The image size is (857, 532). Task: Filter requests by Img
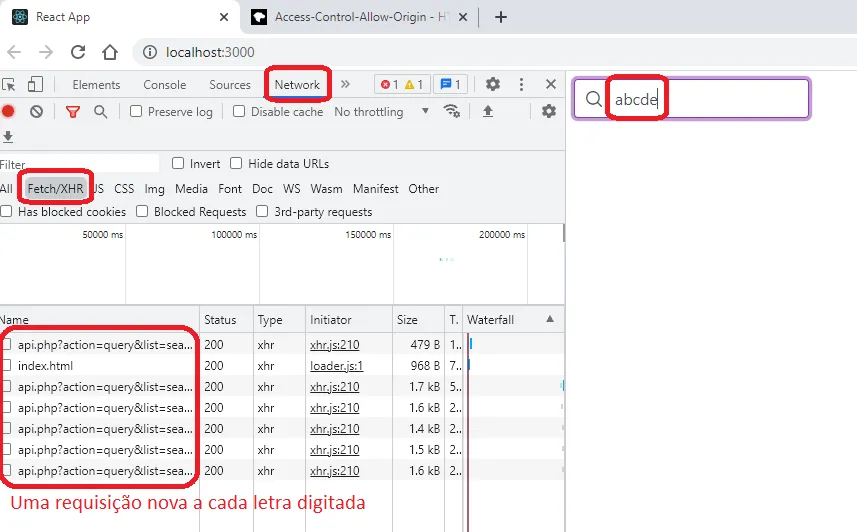point(154,189)
